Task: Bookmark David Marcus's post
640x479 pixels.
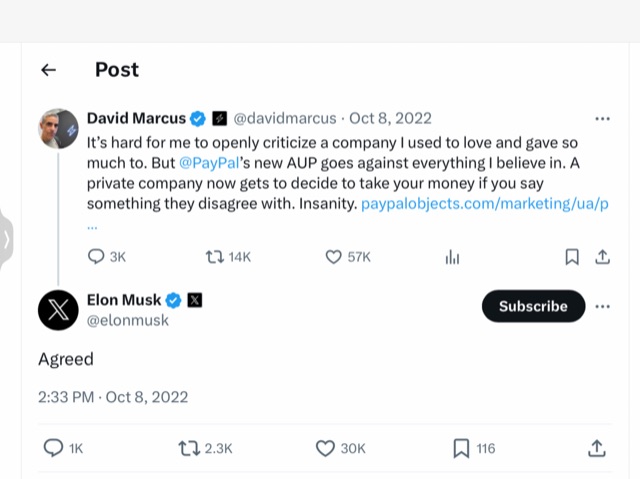Action: point(572,257)
